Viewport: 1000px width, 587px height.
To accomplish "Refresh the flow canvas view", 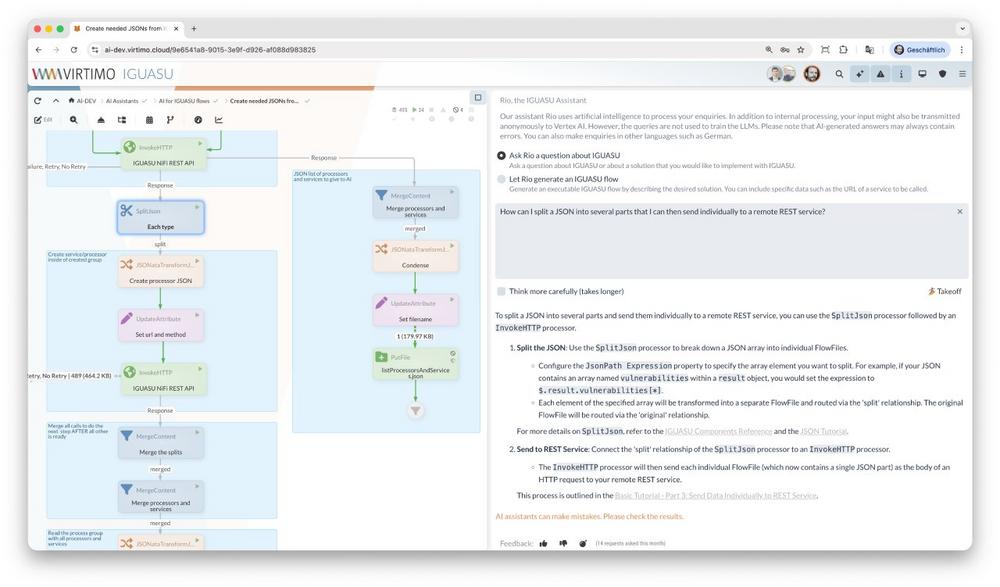I will coord(38,101).
